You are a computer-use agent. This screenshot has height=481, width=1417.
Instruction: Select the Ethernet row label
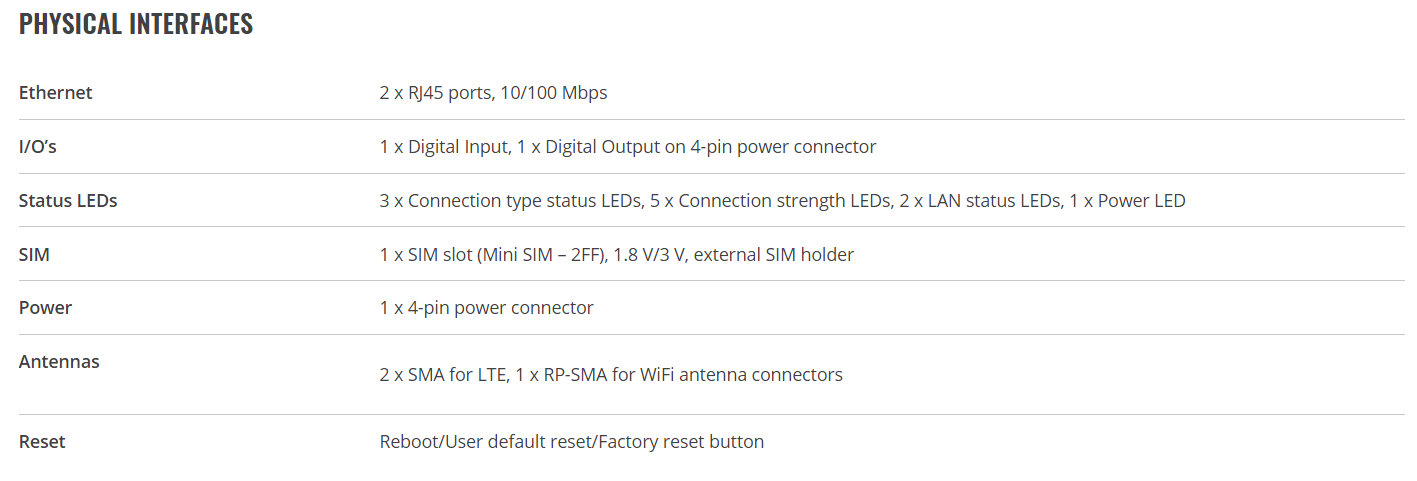click(56, 93)
